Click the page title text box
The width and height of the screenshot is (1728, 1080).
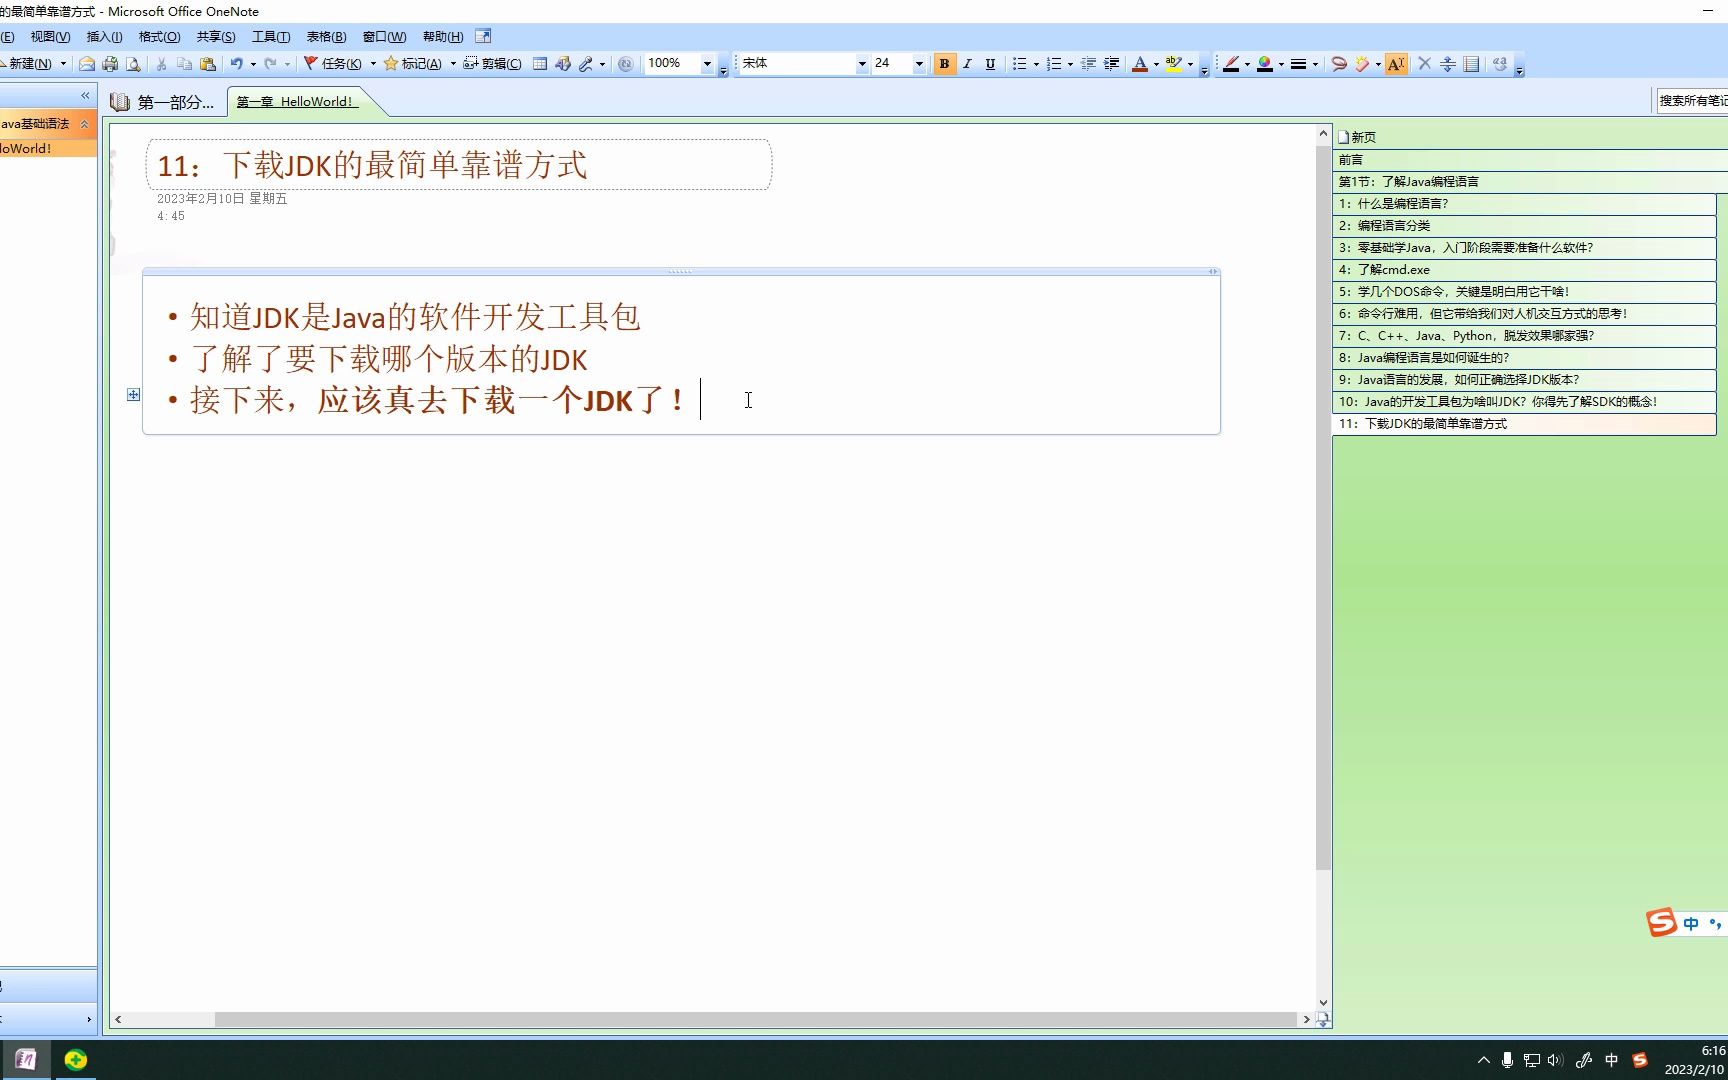(459, 165)
